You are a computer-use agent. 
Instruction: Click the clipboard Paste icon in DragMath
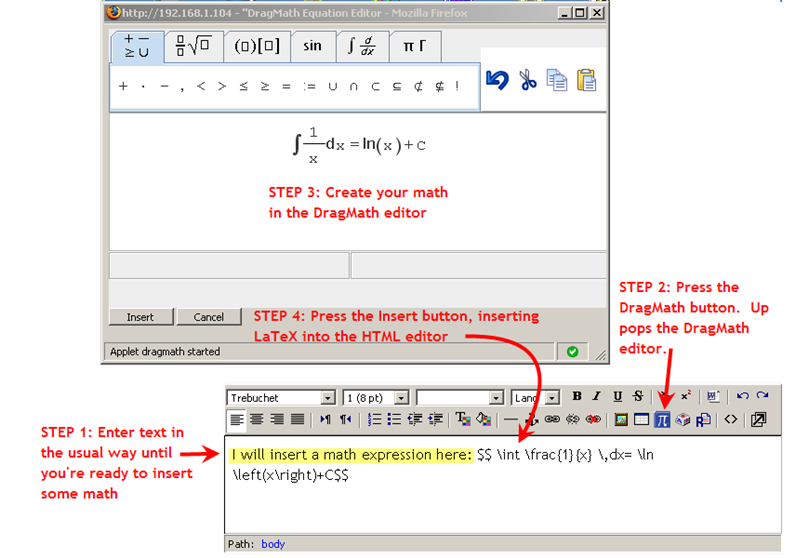[x=587, y=80]
